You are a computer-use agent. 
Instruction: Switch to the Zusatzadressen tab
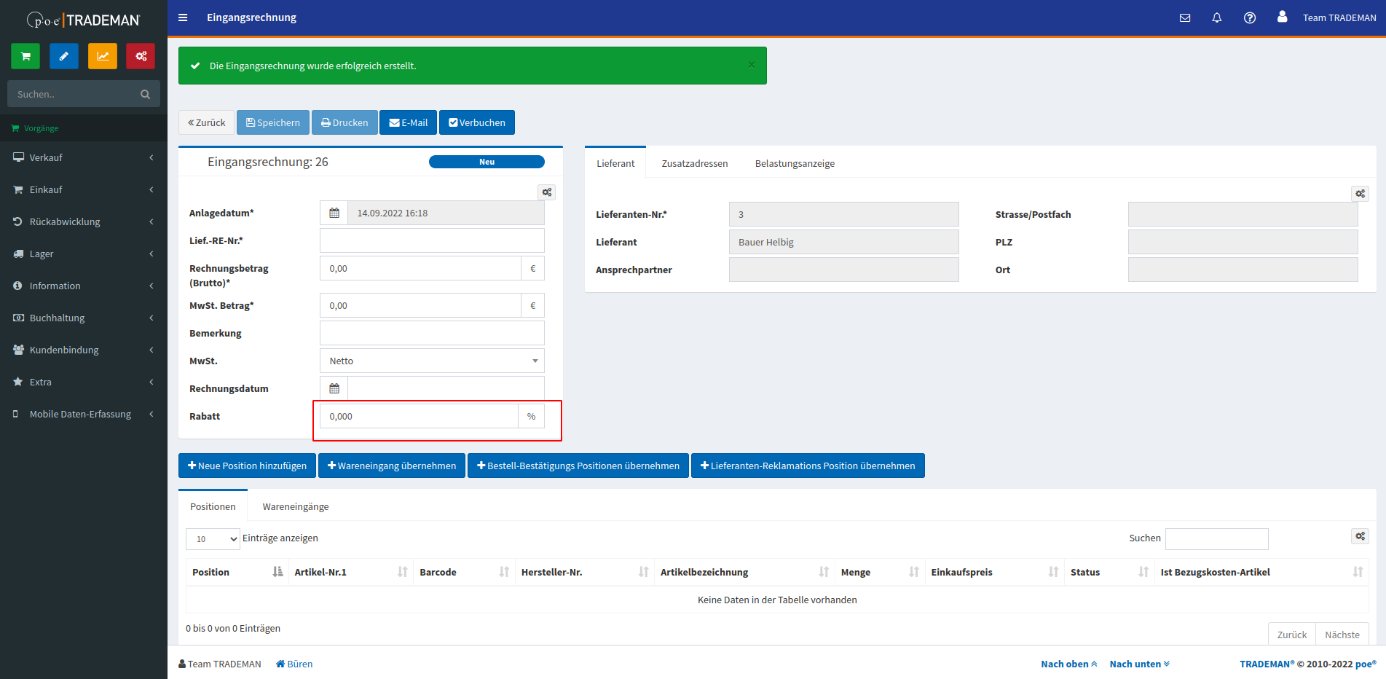coord(694,163)
